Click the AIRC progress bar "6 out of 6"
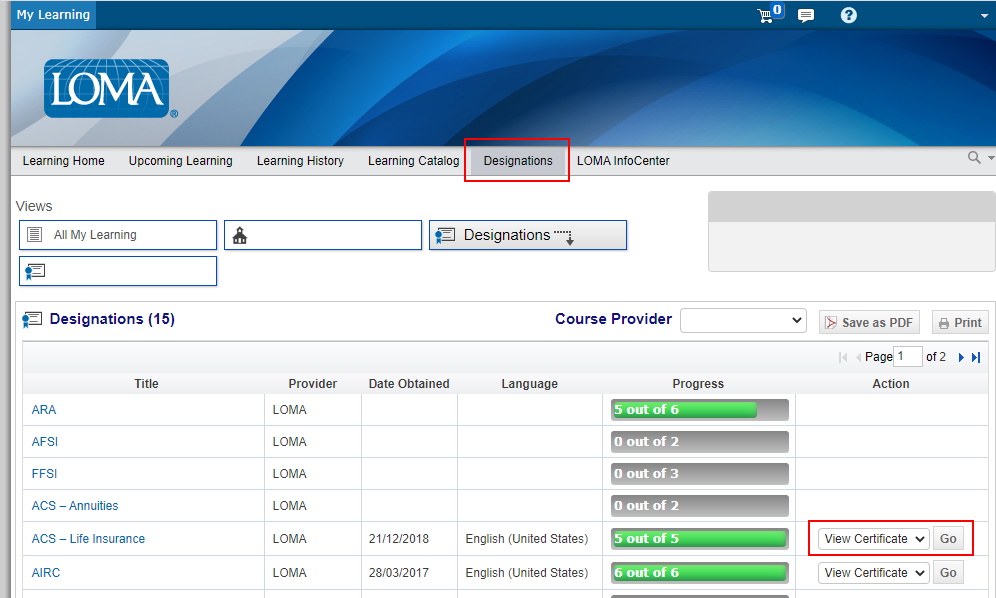The height and width of the screenshot is (598, 996). 699,573
